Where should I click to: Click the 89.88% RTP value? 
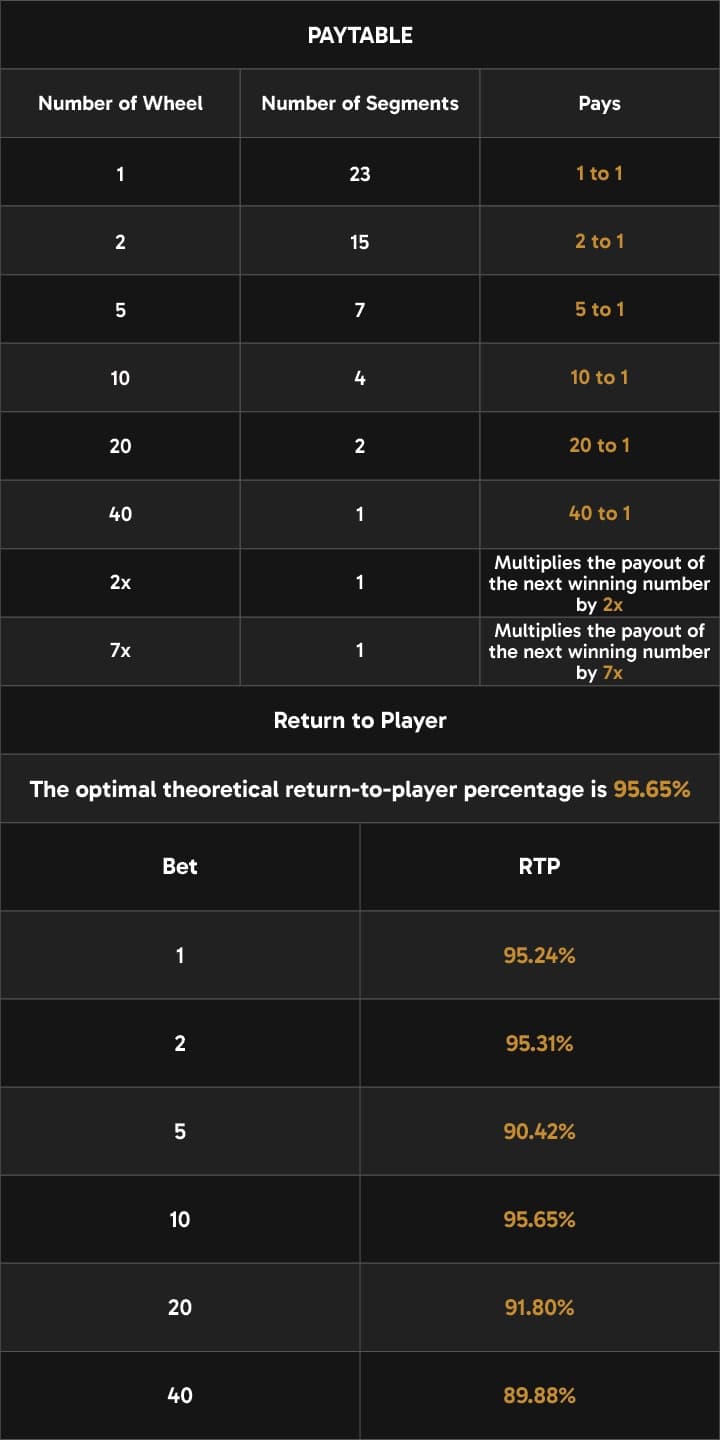pos(540,1395)
